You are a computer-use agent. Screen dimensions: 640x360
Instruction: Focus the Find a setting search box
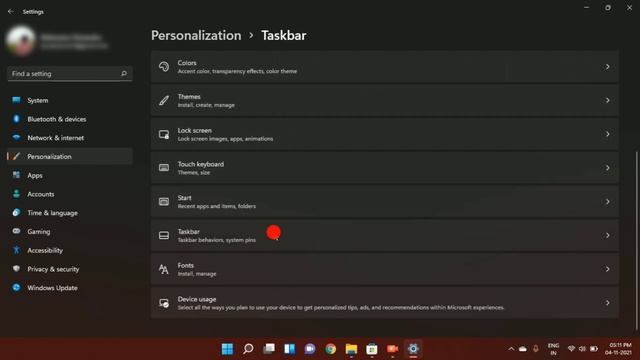coord(70,74)
